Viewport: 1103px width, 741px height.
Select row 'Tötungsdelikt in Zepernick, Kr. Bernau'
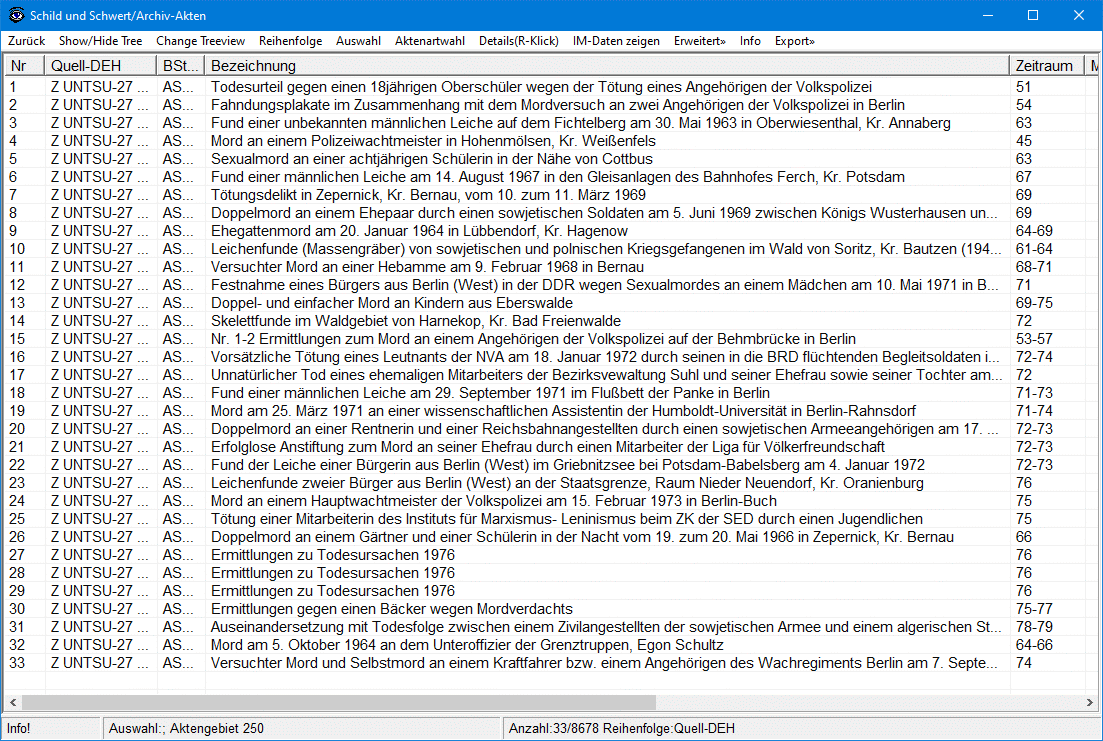[550, 195]
